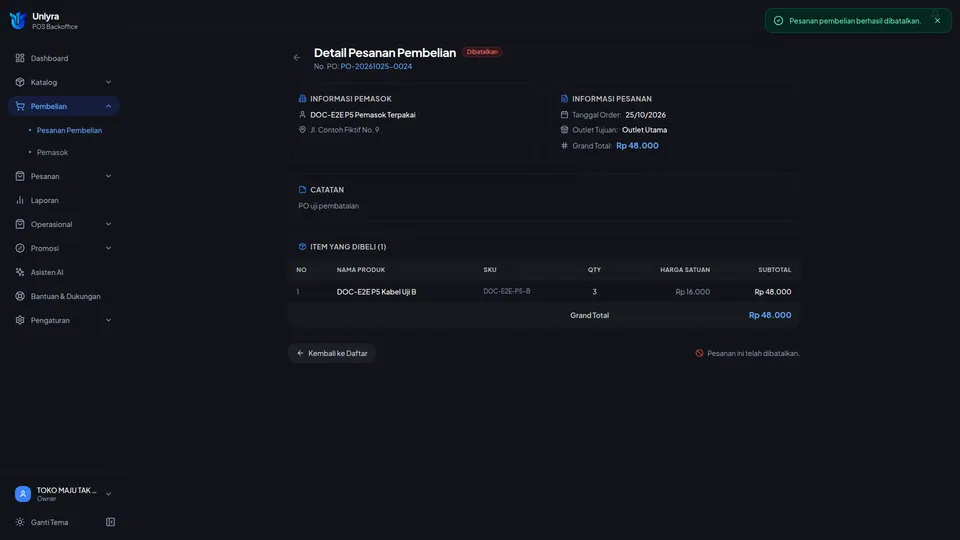Click the Laporan chart icon
The image size is (960, 540).
20,200
